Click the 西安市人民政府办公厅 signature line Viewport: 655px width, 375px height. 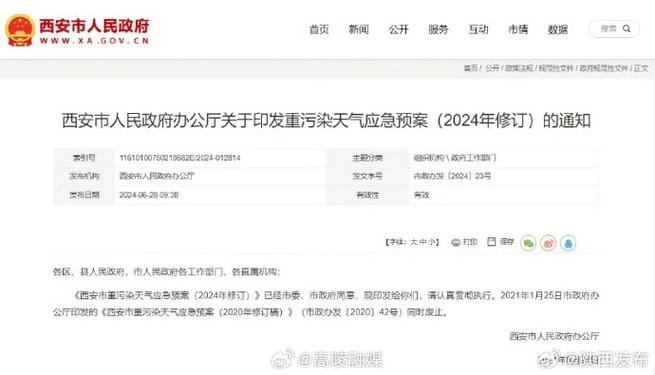coord(554,336)
